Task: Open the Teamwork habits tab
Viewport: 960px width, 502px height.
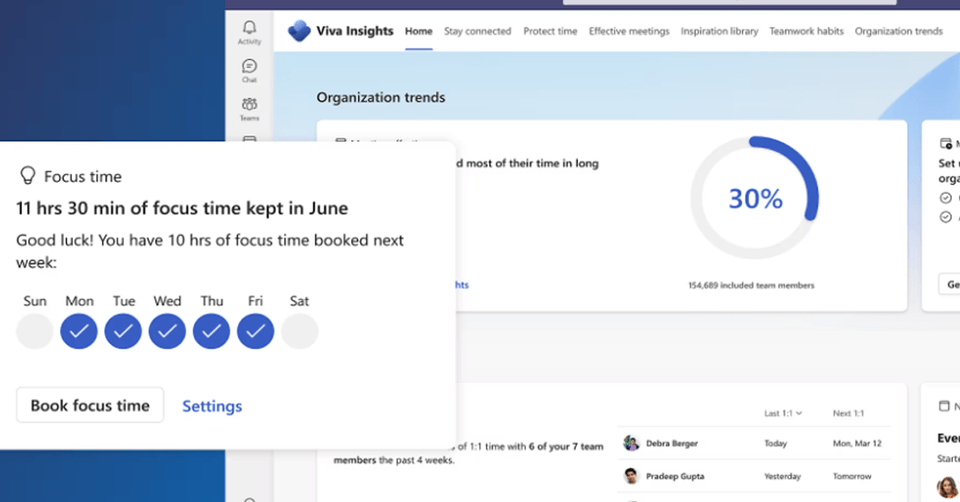Action: click(806, 31)
